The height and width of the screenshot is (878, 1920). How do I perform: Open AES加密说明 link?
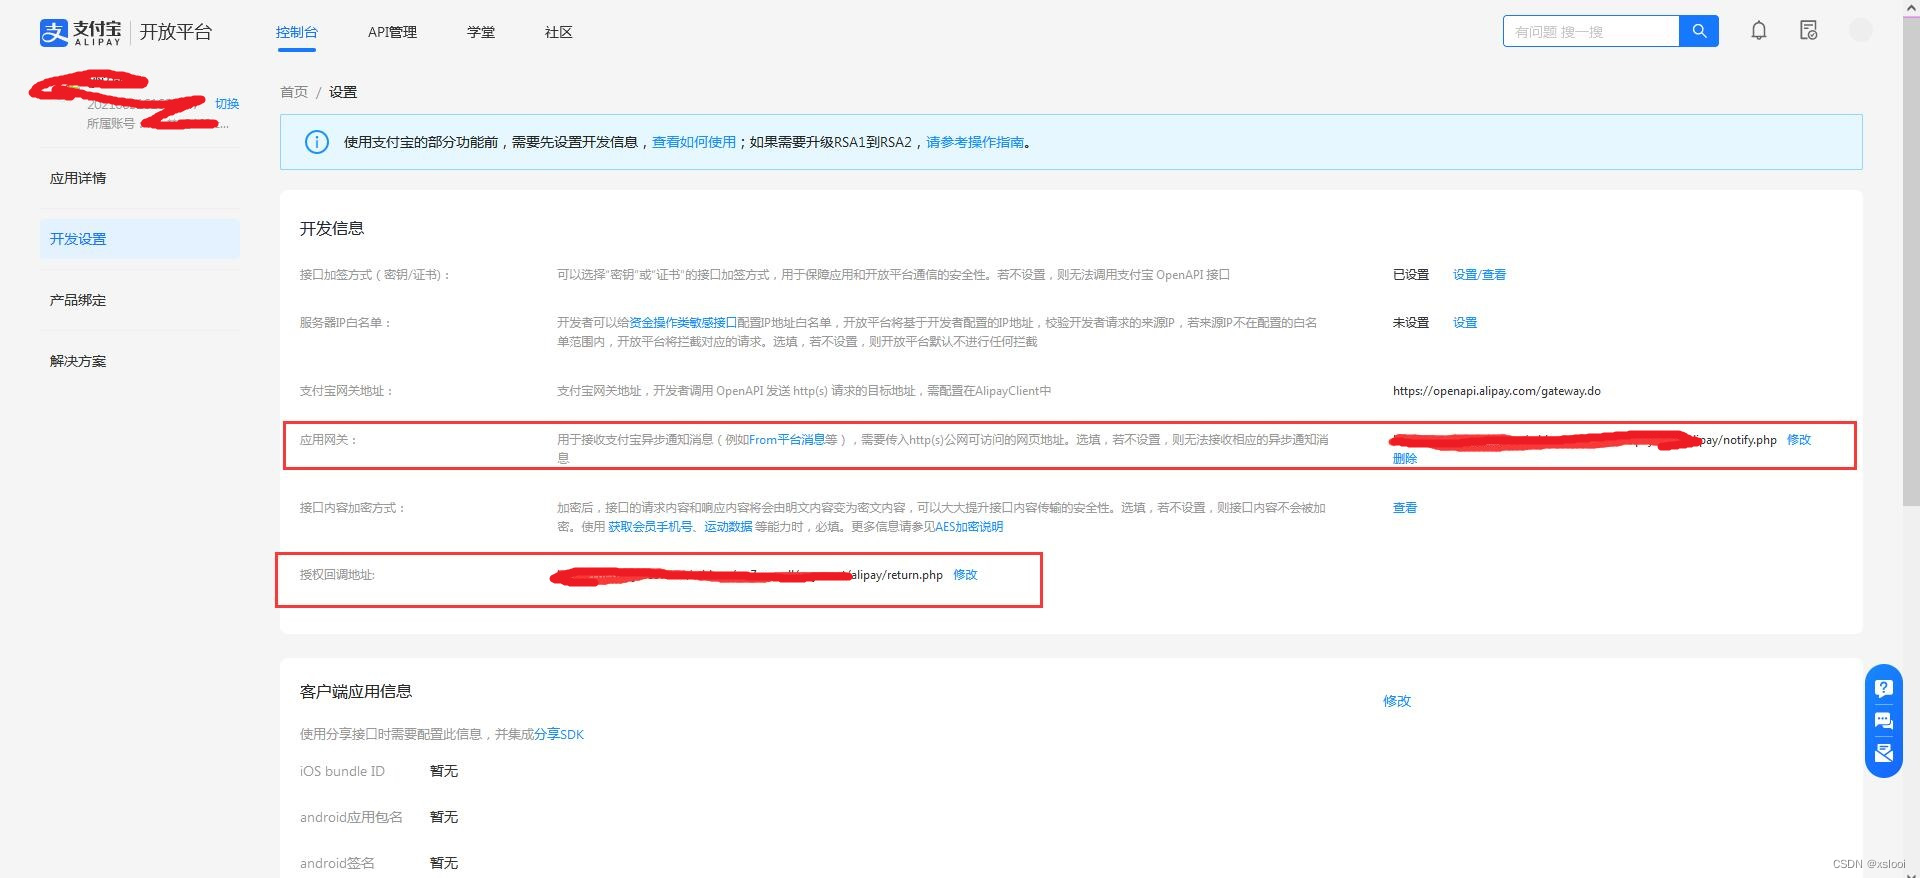[969, 526]
